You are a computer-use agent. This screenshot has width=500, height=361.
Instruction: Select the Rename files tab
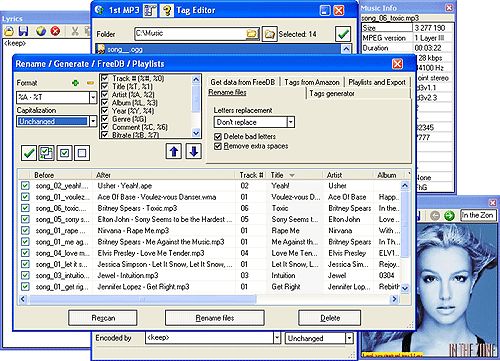coord(227,92)
